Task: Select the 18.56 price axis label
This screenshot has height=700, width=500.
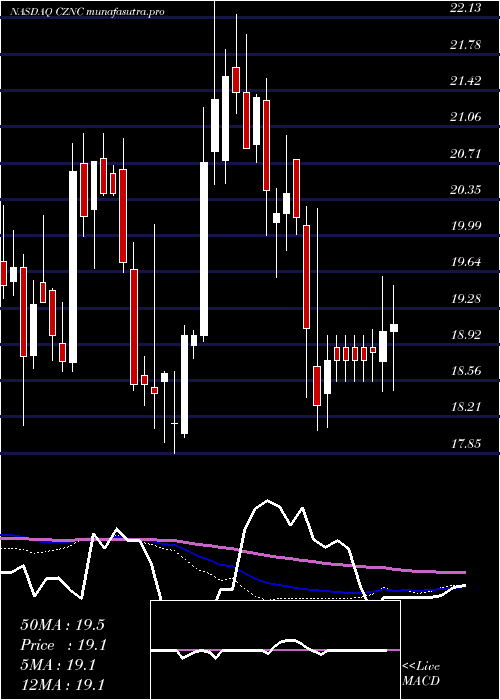Action: [x=466, y=371]
